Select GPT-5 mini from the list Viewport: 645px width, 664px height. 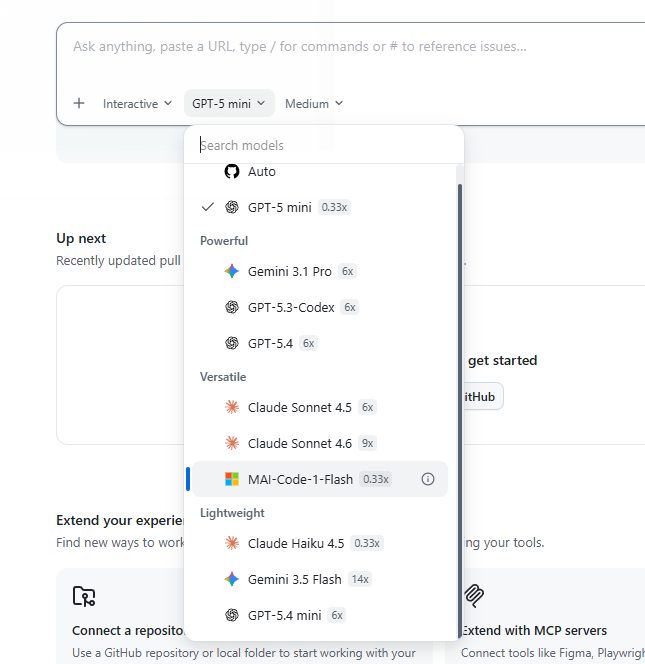[320, 207]
